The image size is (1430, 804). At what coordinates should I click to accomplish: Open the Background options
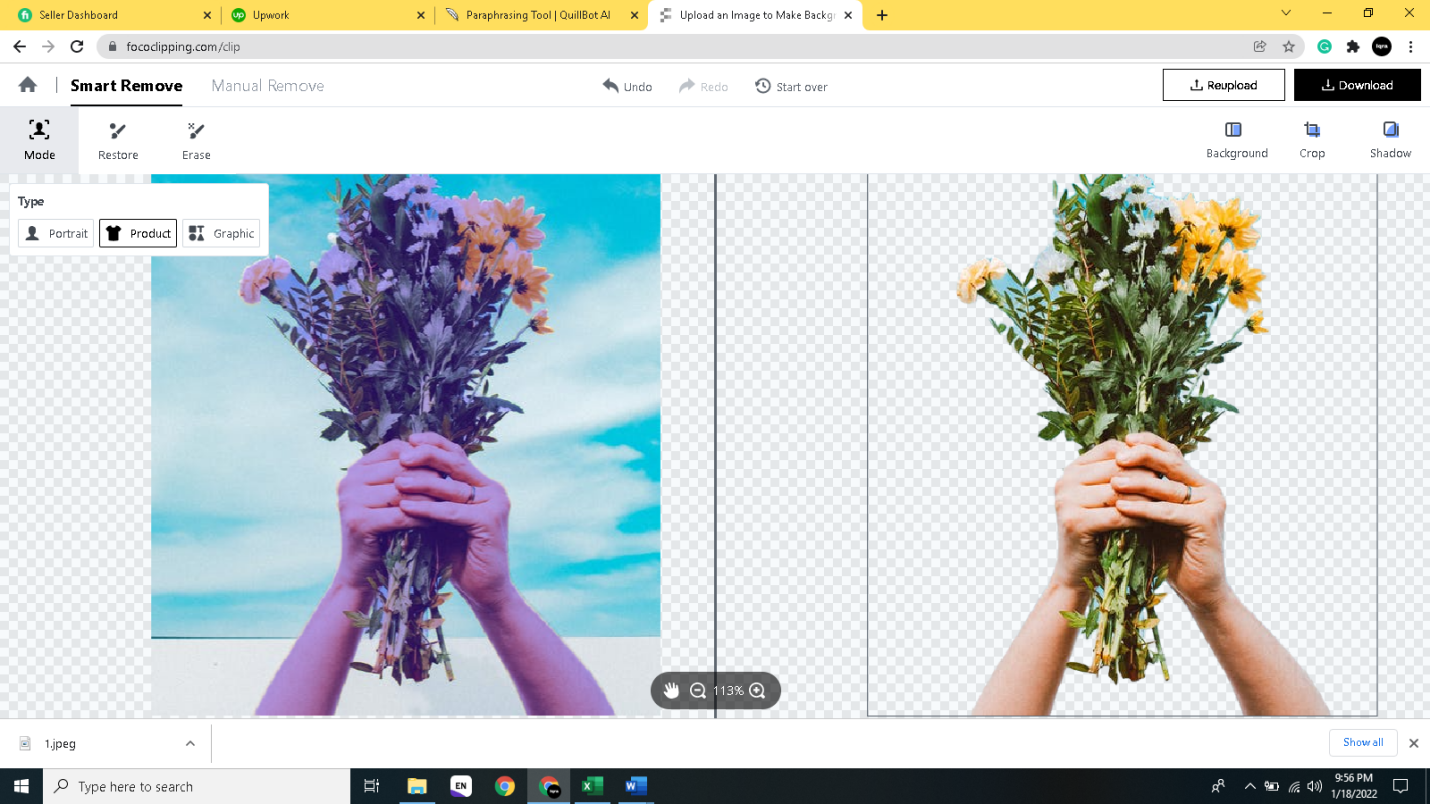[x=1236, y=140]
